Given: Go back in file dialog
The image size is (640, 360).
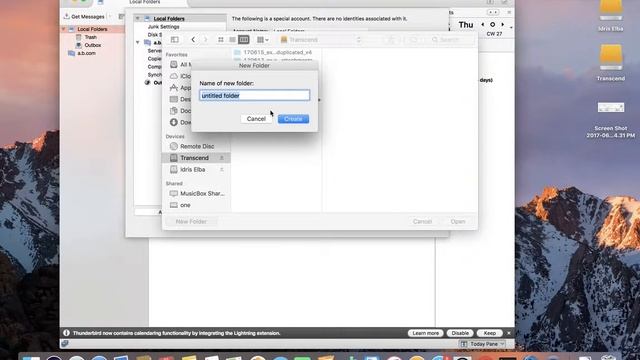Looking at the screenshot, I should [193, 40].
